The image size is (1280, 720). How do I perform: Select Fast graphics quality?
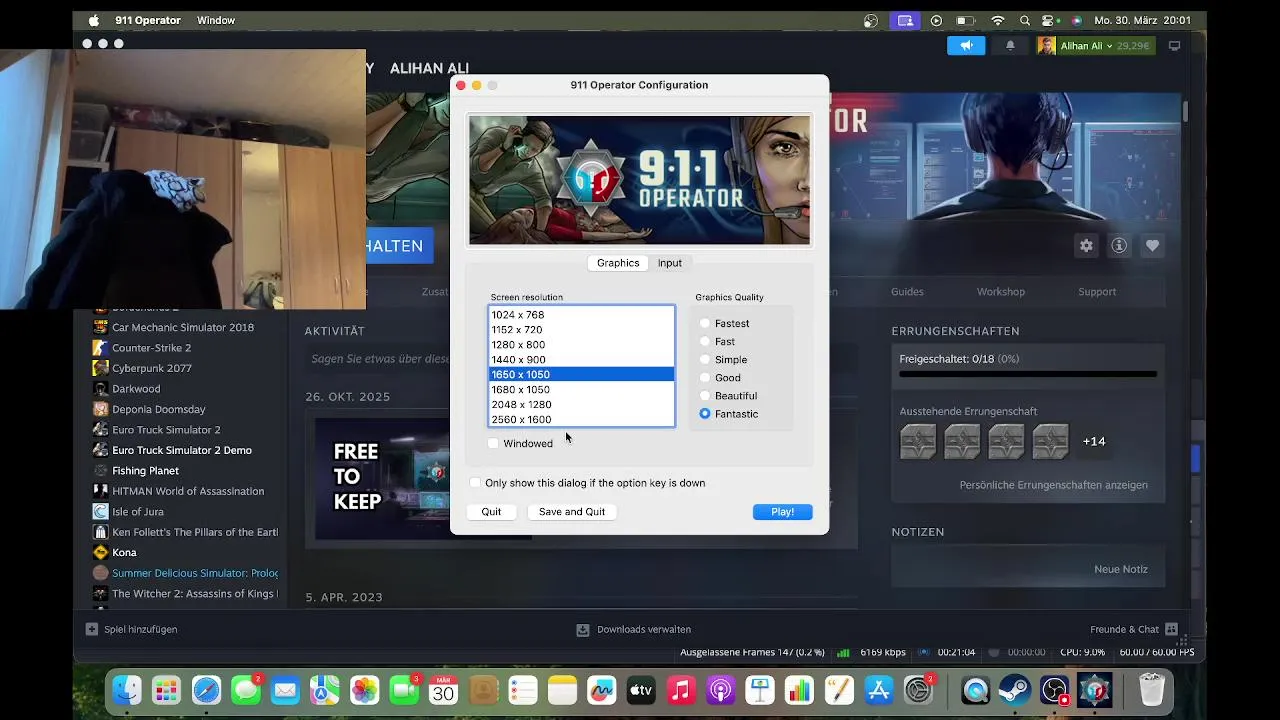(x=705, y=341)
